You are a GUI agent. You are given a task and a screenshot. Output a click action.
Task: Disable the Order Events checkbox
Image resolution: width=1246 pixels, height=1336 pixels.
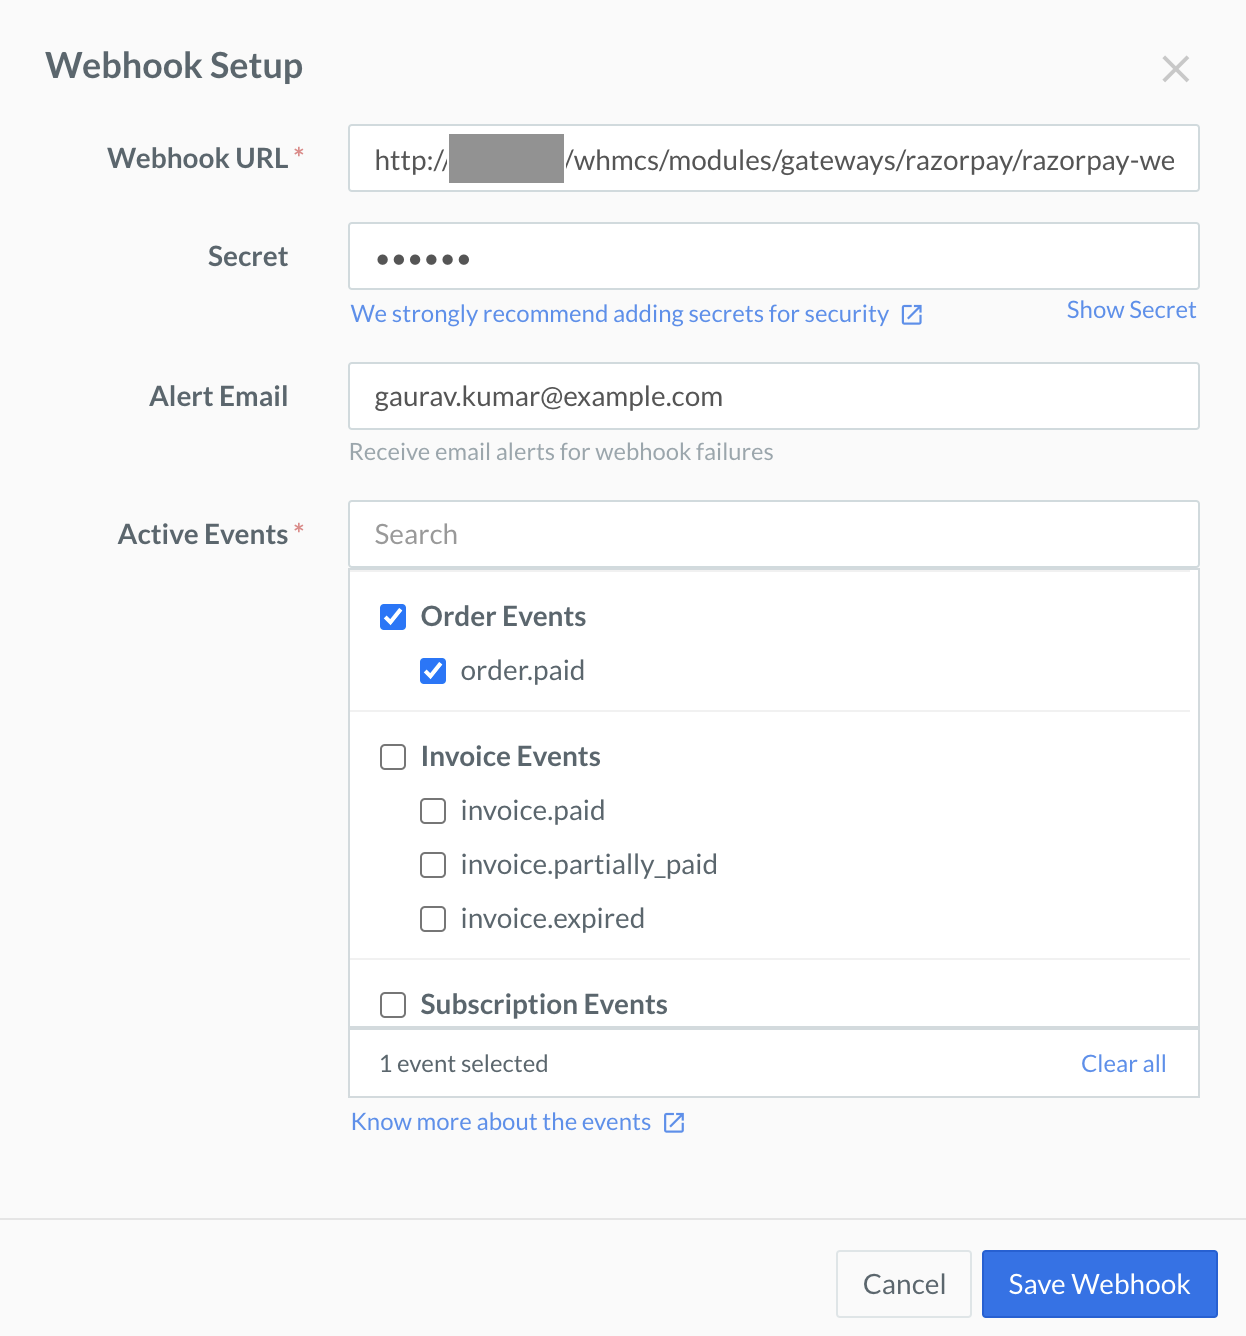coord(392,617)
